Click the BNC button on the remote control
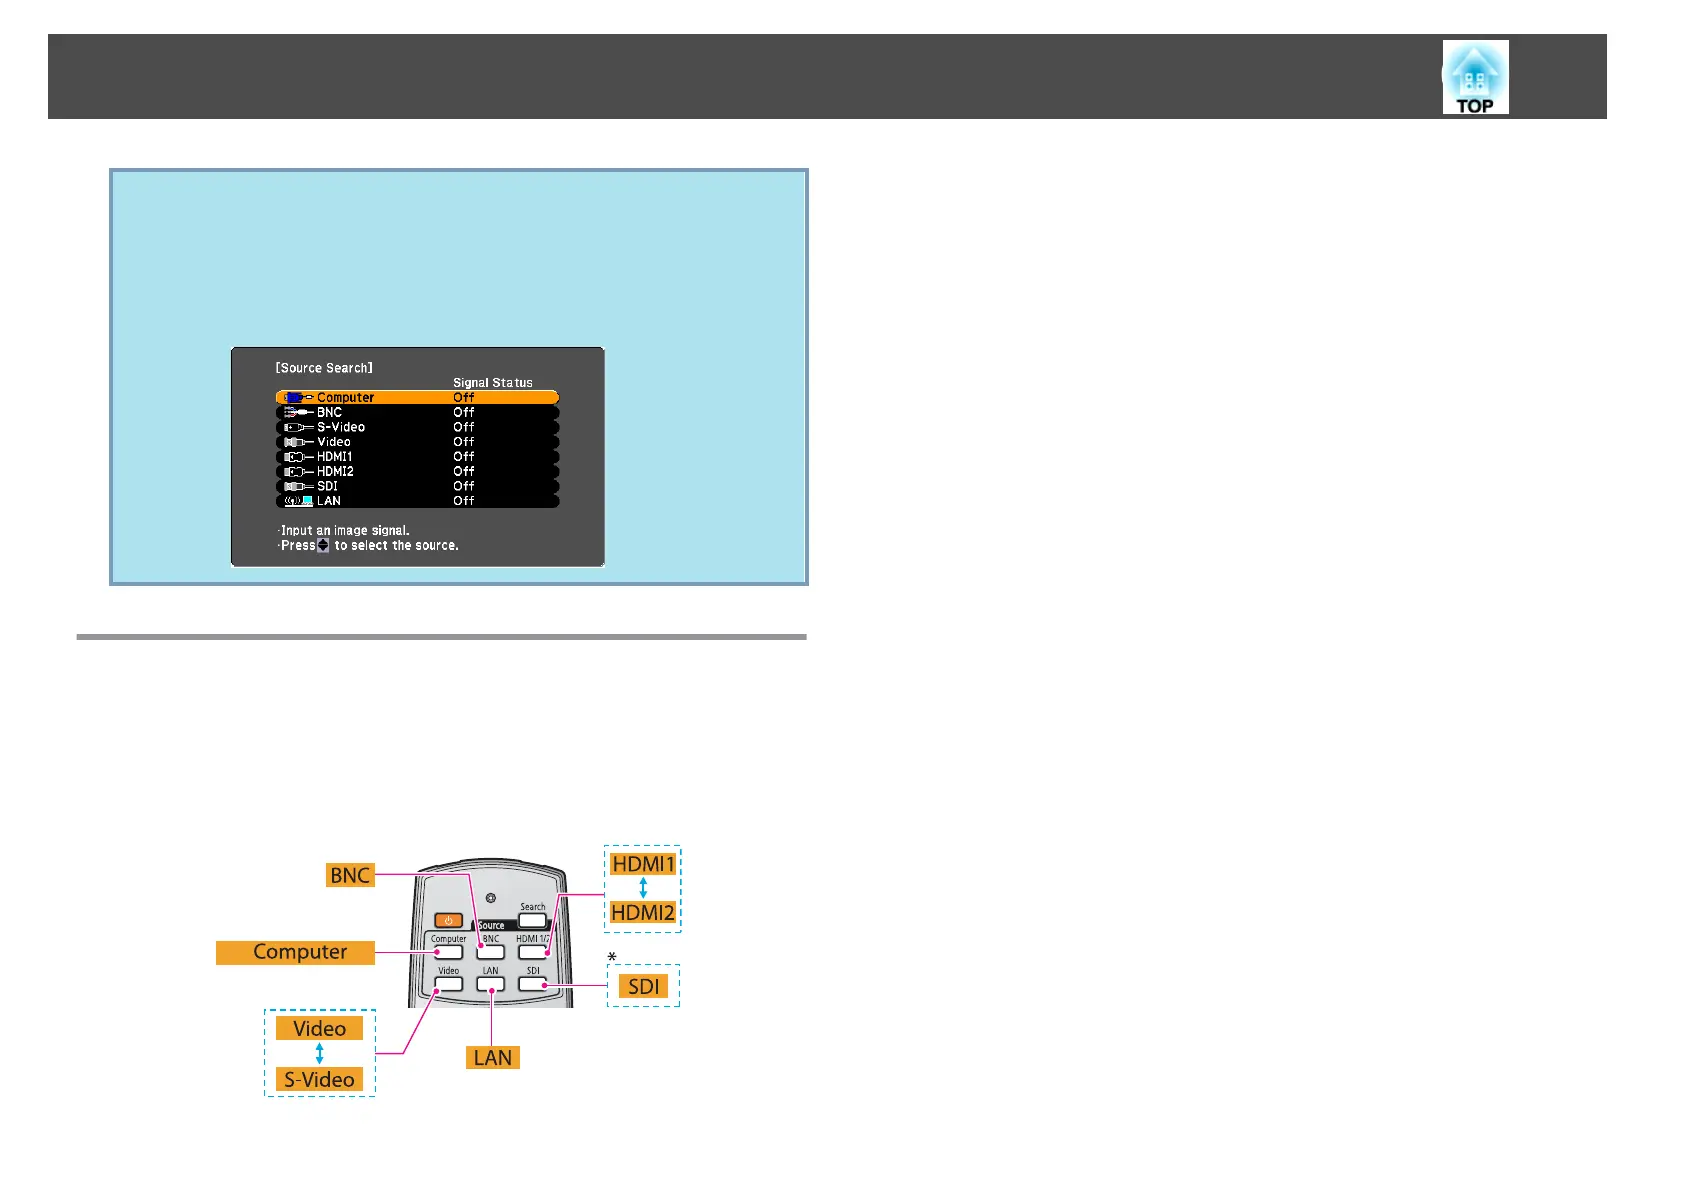Viewport: 1684px width, 1190px height. (491, 952)
